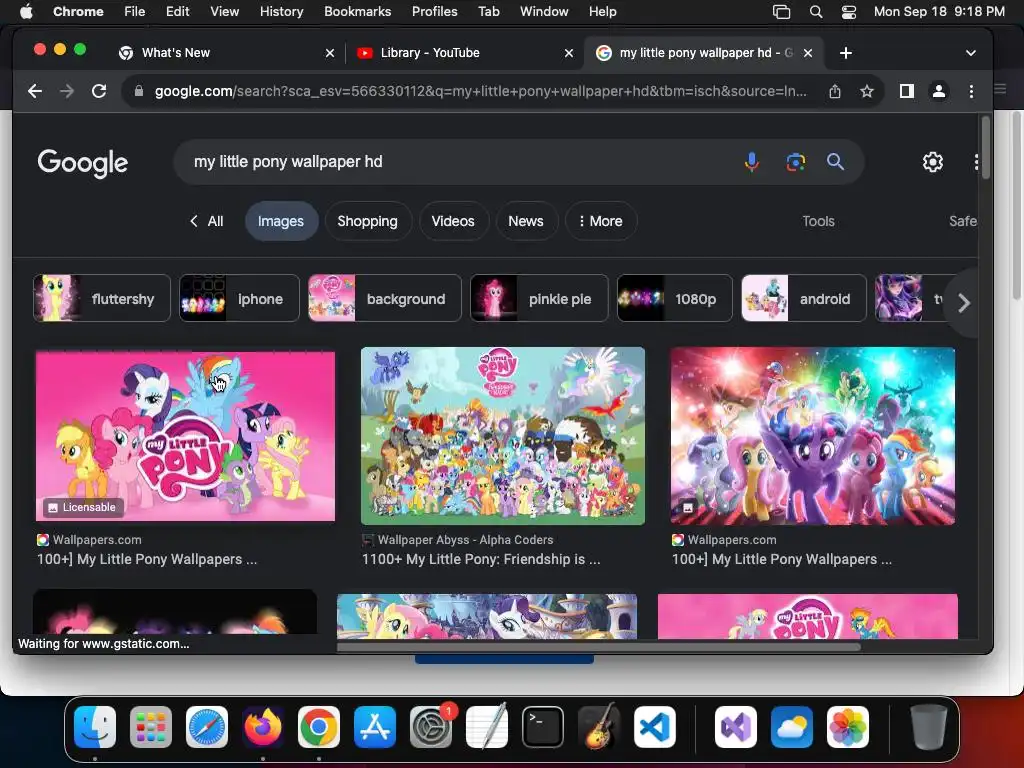This screenshot has height=768, width=1024.
Task: Open Safari from the Dock
Action: [207, 727]
